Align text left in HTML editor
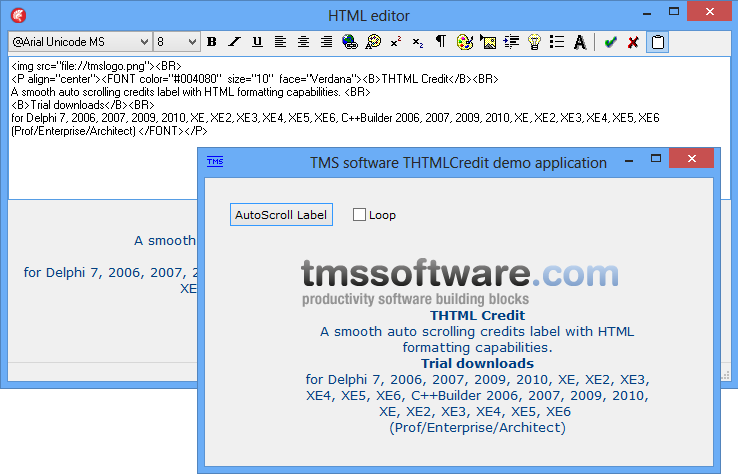 [x=280, y=42]
